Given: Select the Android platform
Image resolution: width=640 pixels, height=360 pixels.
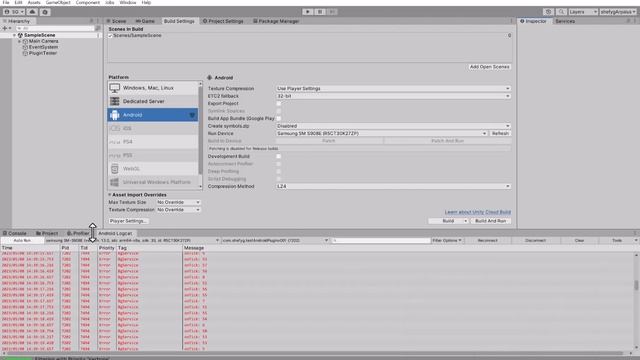Looking at the screenshot, I should (x=153, y=115).
